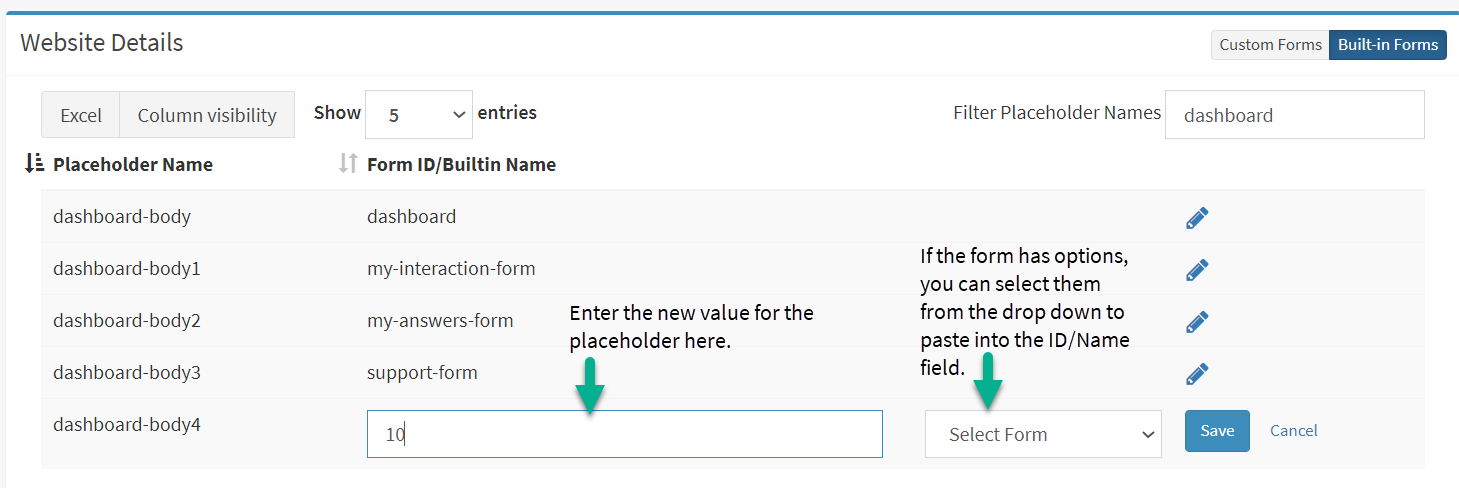This screenshot has height=488, width=1459.
Task: Select the my-interaction-form cell
Action: 451,268
